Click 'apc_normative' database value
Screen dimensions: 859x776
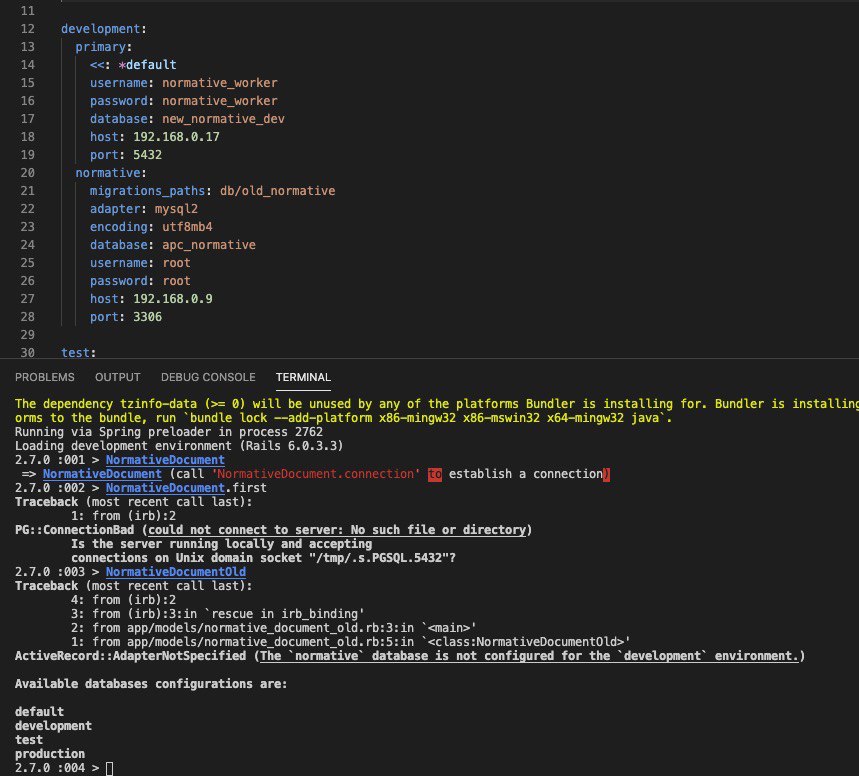[209, 245]
